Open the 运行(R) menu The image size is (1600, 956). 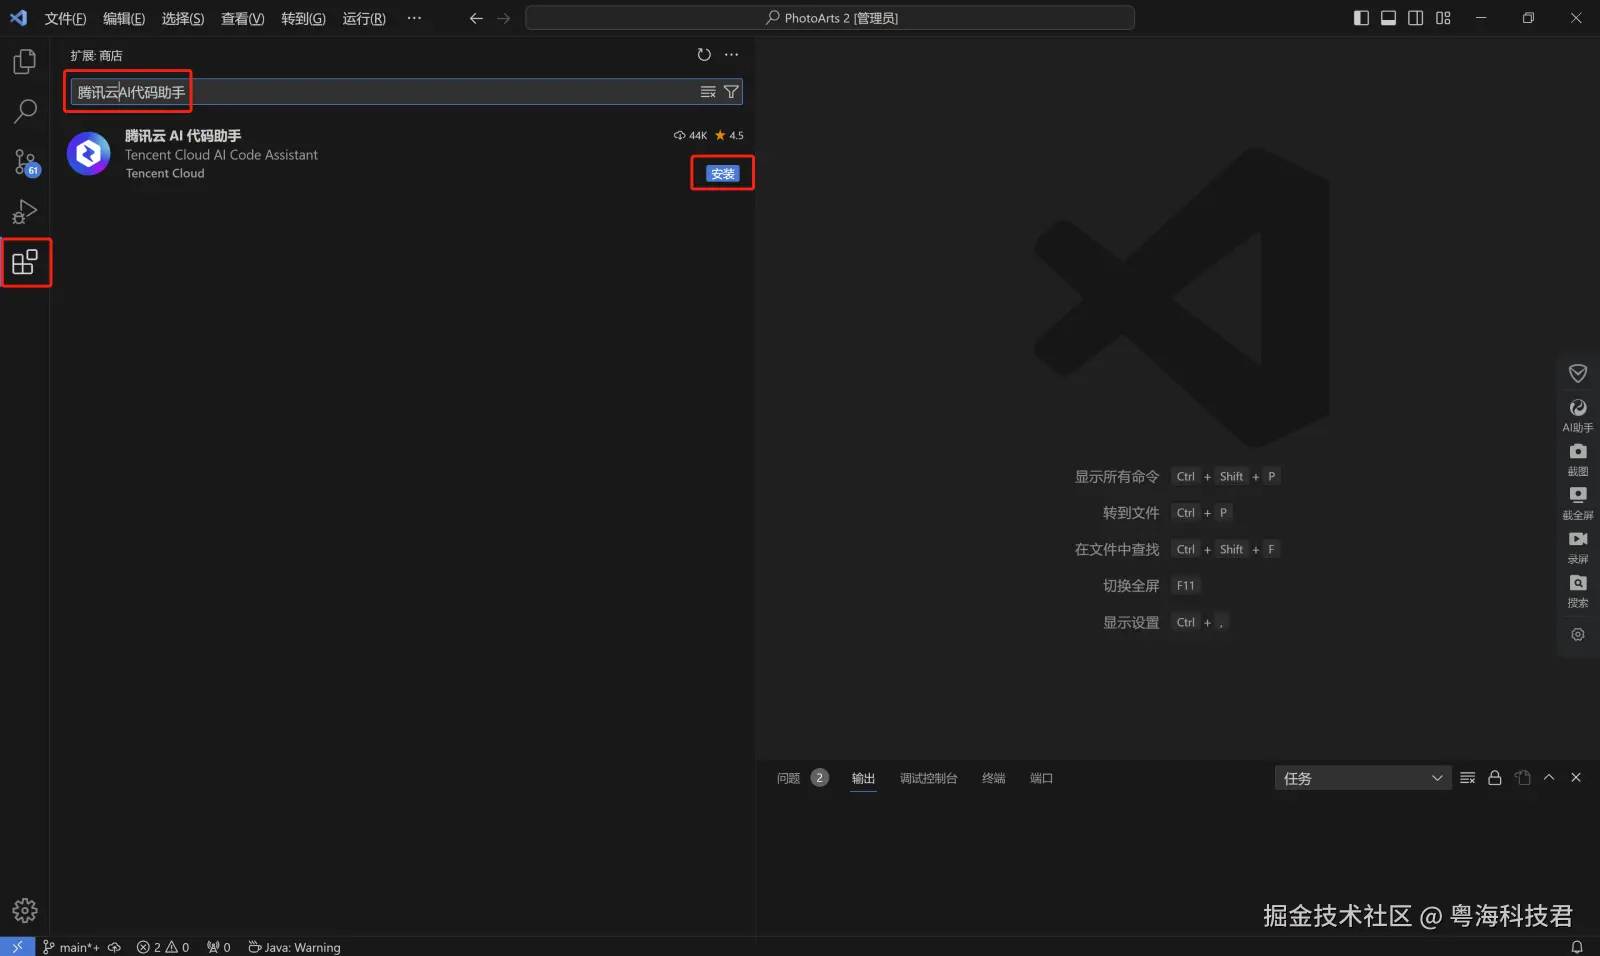[364, 18]
